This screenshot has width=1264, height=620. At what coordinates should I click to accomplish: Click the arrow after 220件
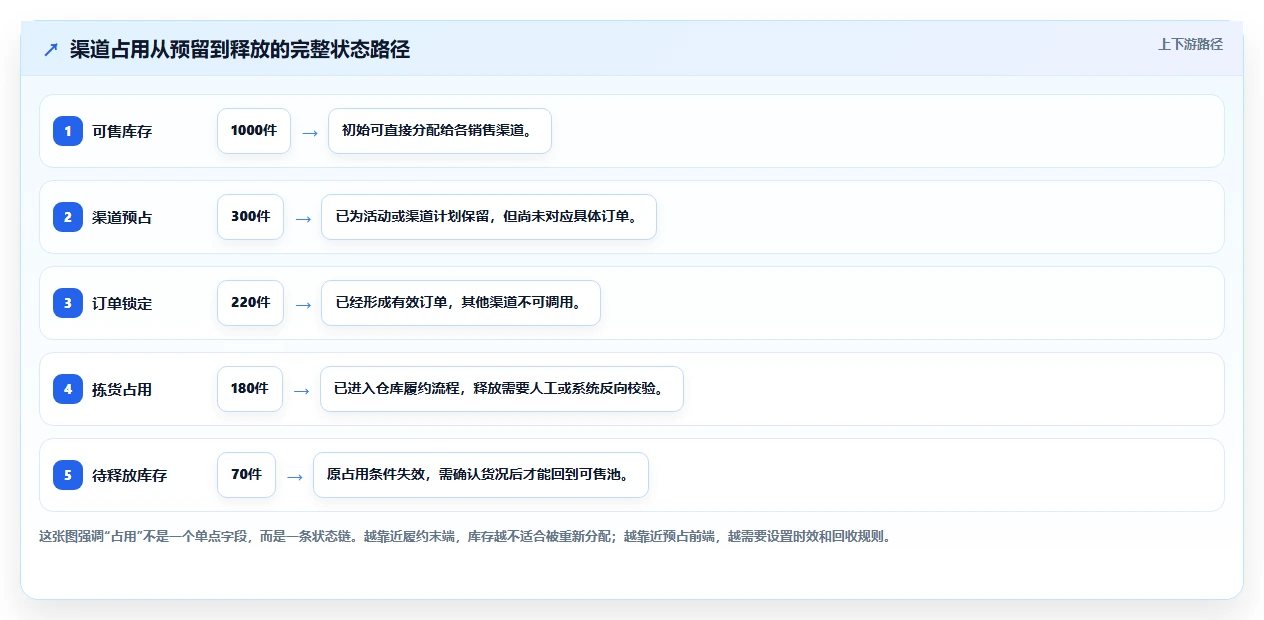tap(303, 304)
